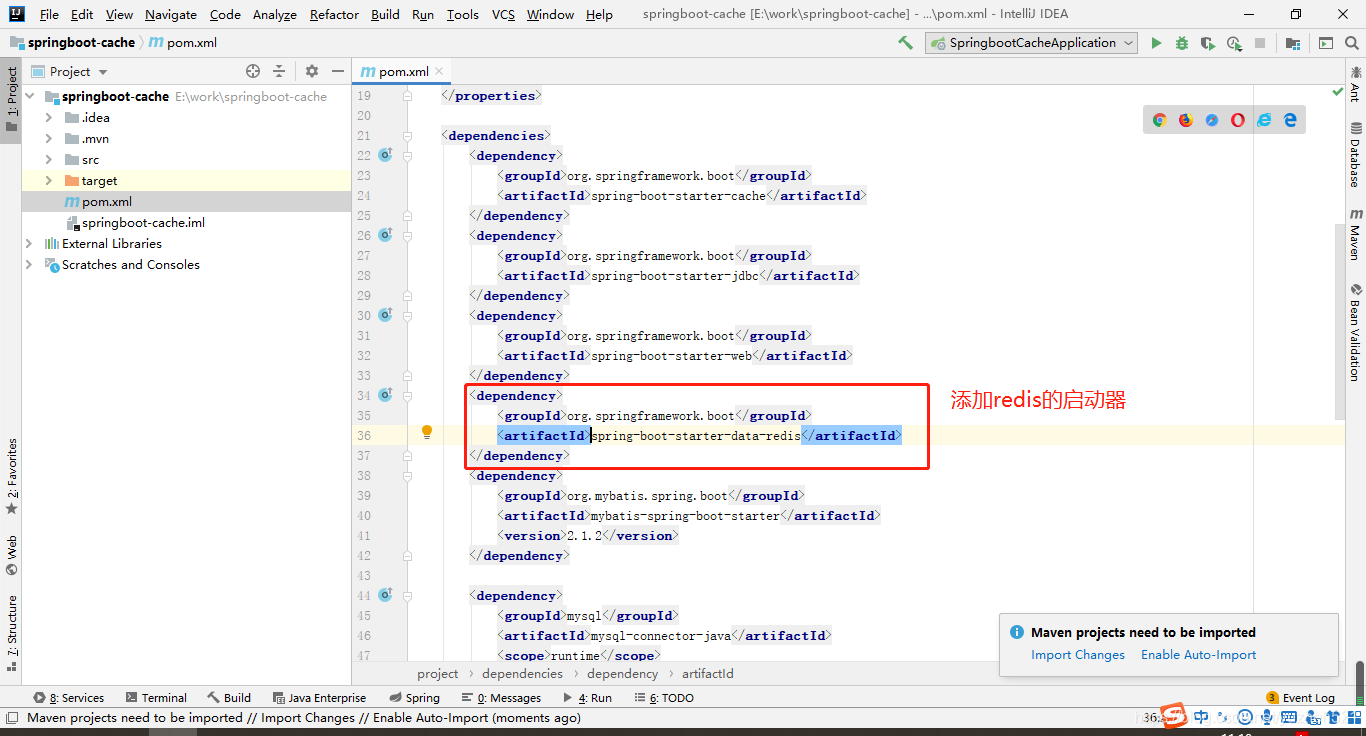
Task: Expand External Libraries node
Action: (x=29, y=243)
